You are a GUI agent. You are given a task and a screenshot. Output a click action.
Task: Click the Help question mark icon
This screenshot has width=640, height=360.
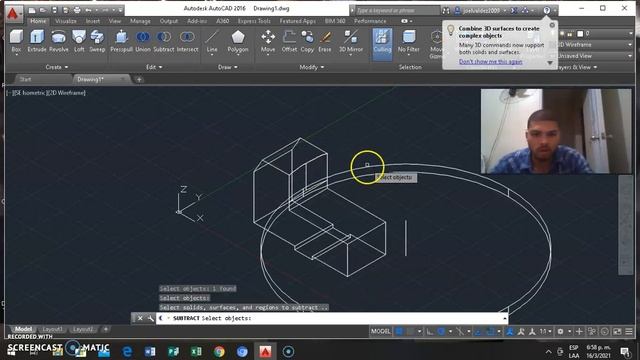(x=547, y=10)
